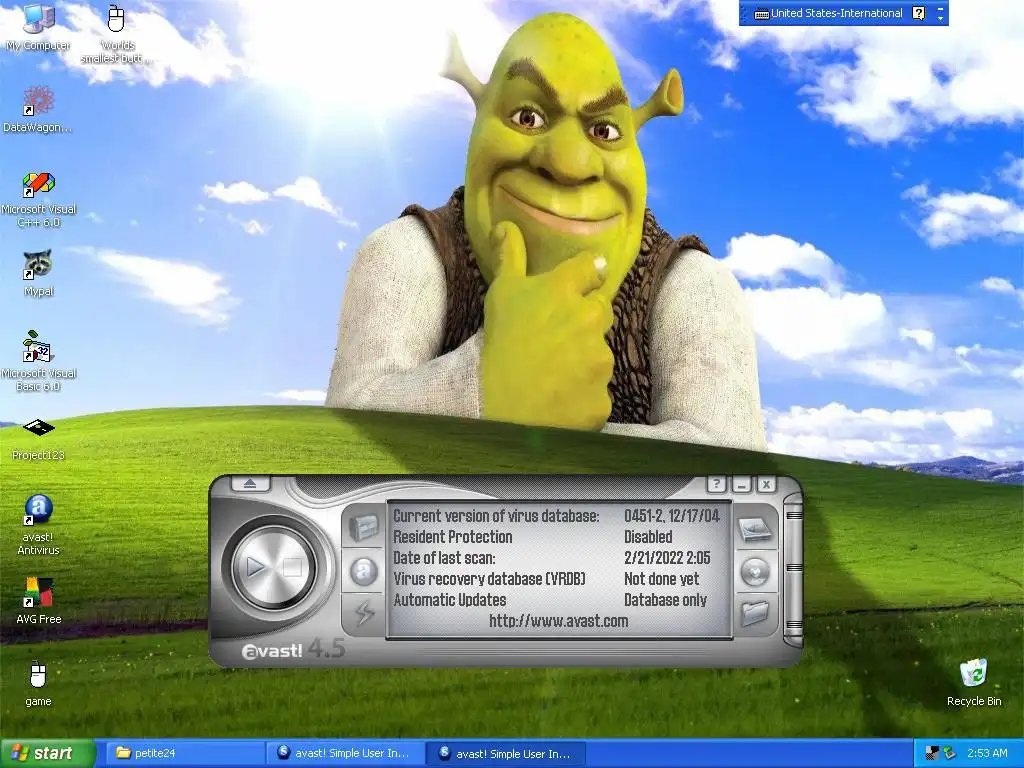The width and height of the screenshot is (1024, 768).
Task: Click the side drawer handle on avast's right edge
Action: click(793, 570)
